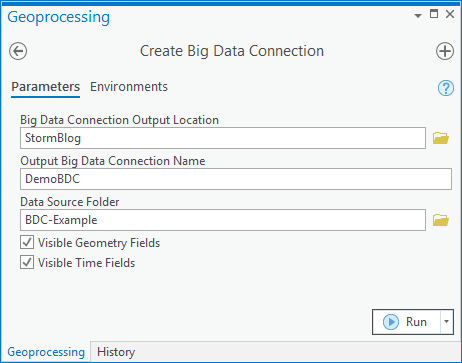Select the bottom Geoprocessing tab
The height and width of the screenshot is (363, 462).
[x=46, y=352]
